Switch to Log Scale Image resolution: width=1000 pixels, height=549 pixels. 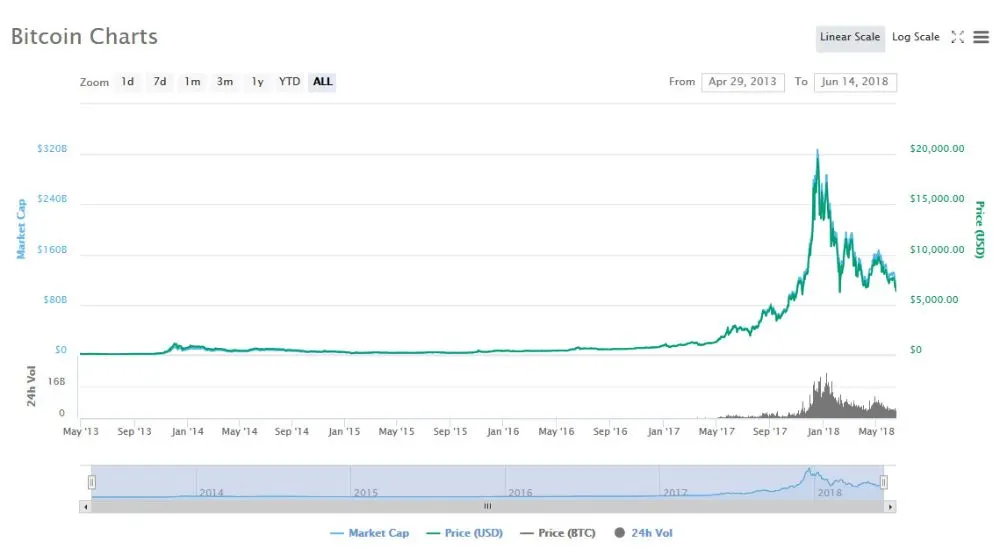pyautogui.click(x=915, y=37)
